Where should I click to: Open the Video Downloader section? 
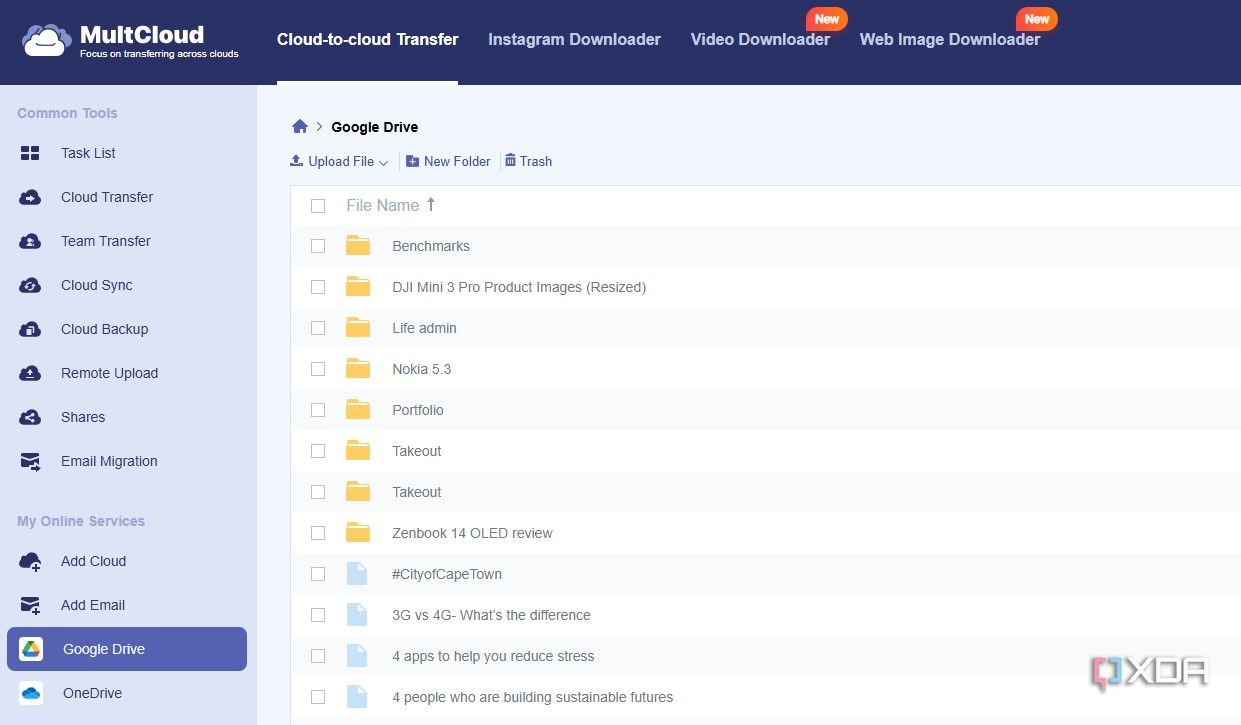click(x=760, y=39)
